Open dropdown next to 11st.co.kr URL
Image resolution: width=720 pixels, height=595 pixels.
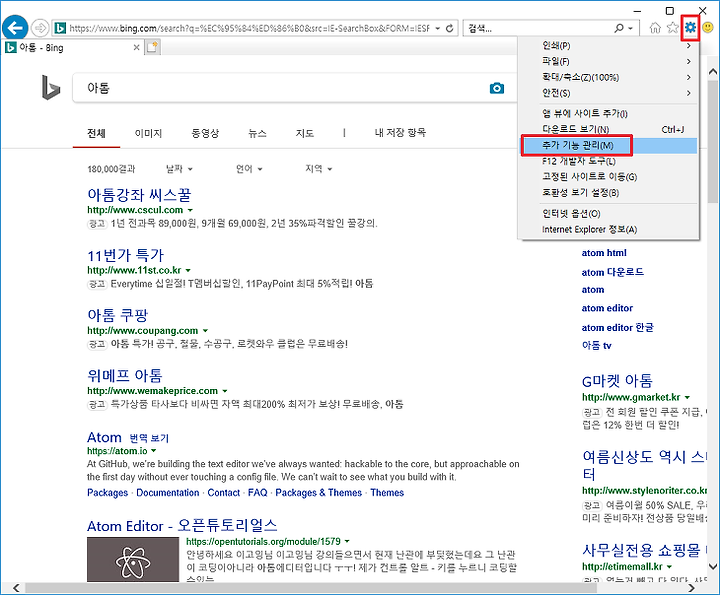click(x=188, y=270)
